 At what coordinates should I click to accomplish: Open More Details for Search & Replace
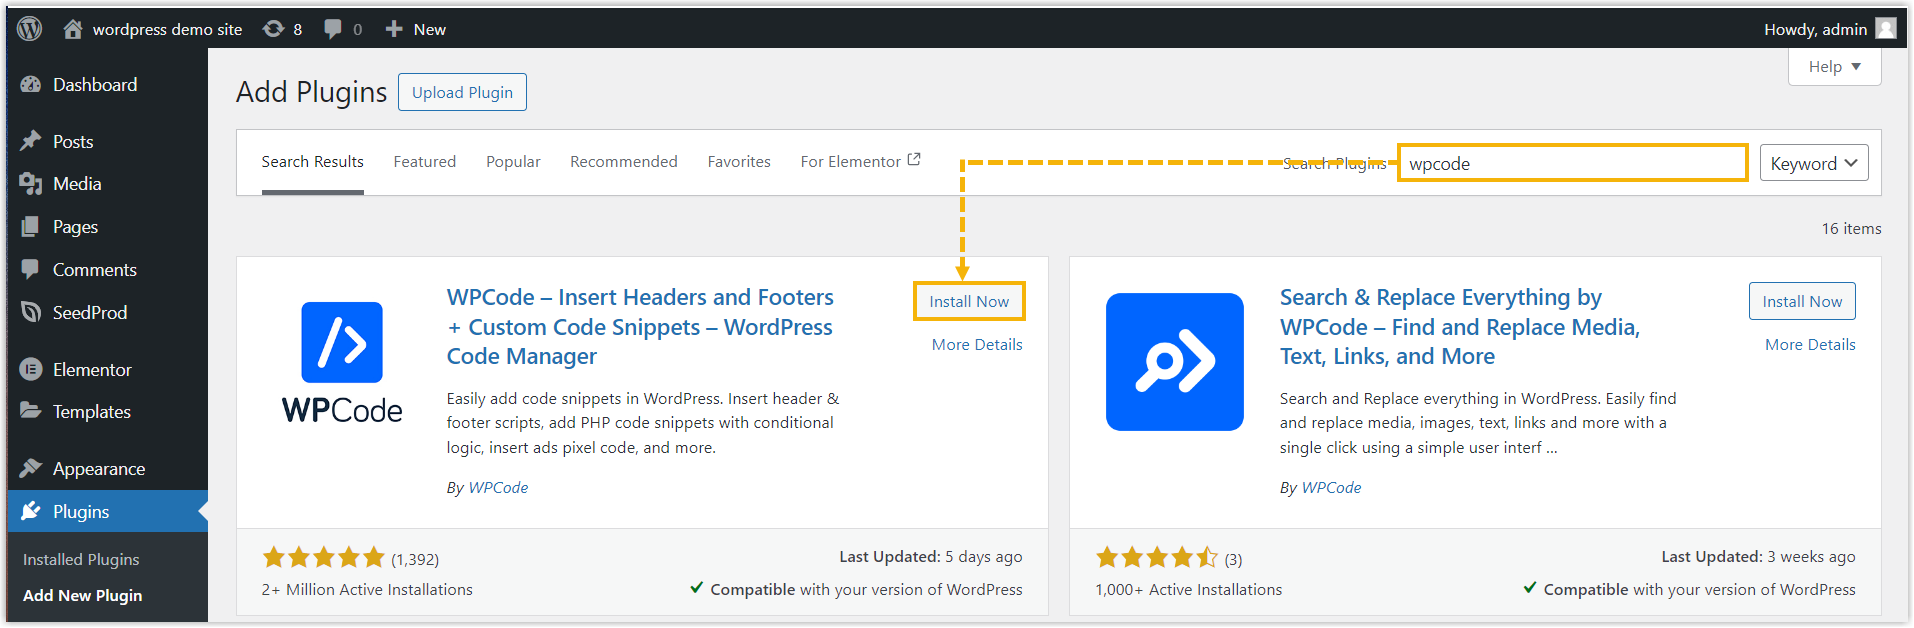click(x=1809, y=345)
